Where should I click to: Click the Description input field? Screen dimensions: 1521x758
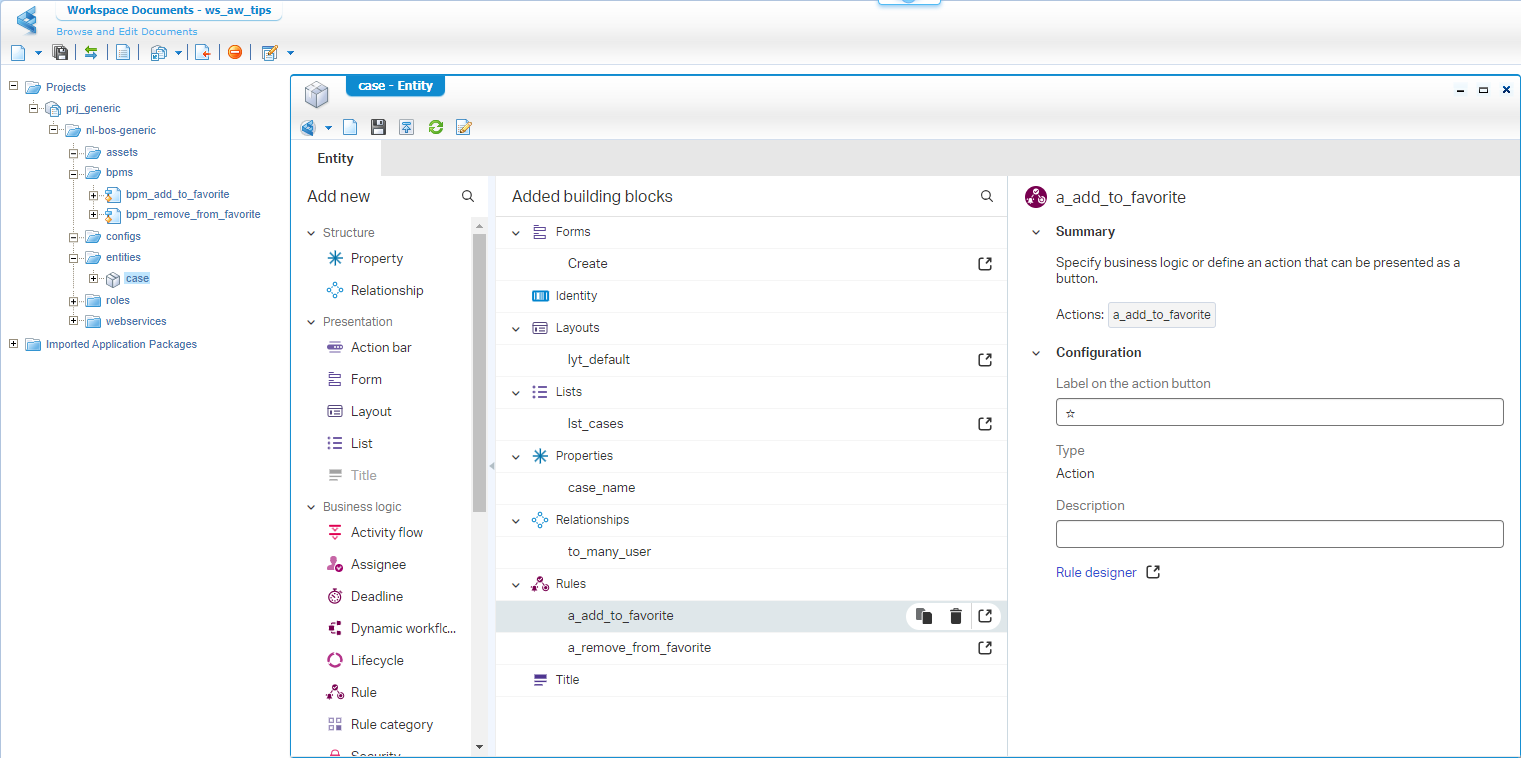pos(1279,534)
